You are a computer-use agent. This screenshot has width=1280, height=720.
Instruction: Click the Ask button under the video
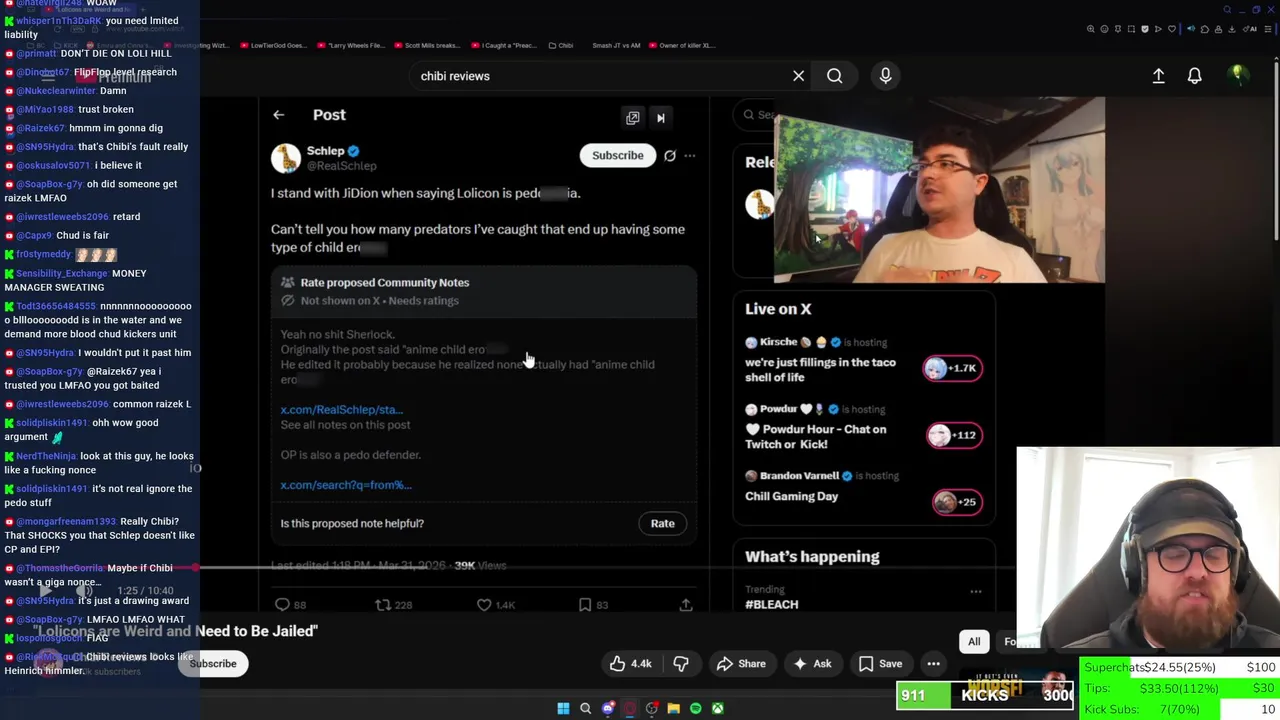[x=812, y=664]
